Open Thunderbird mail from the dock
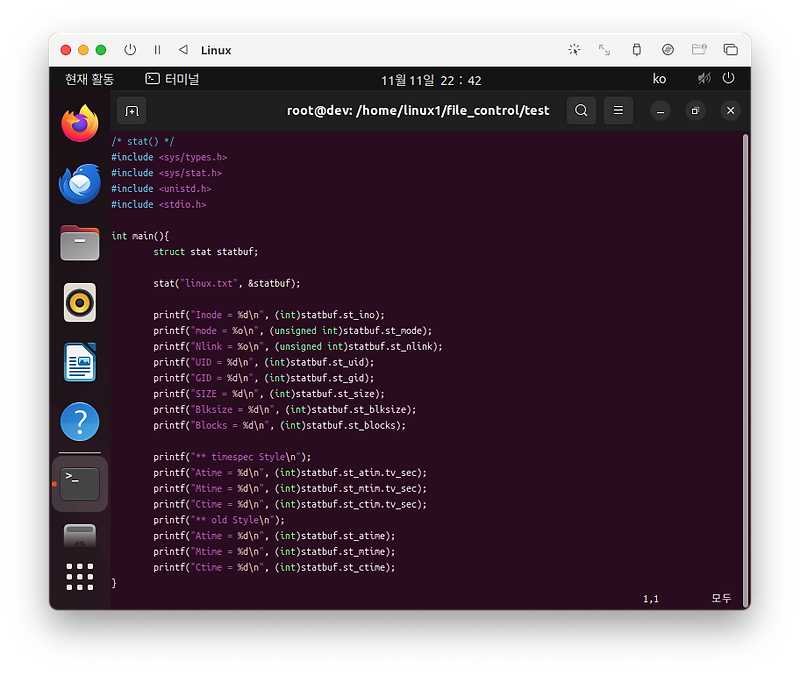 point(79,184)
